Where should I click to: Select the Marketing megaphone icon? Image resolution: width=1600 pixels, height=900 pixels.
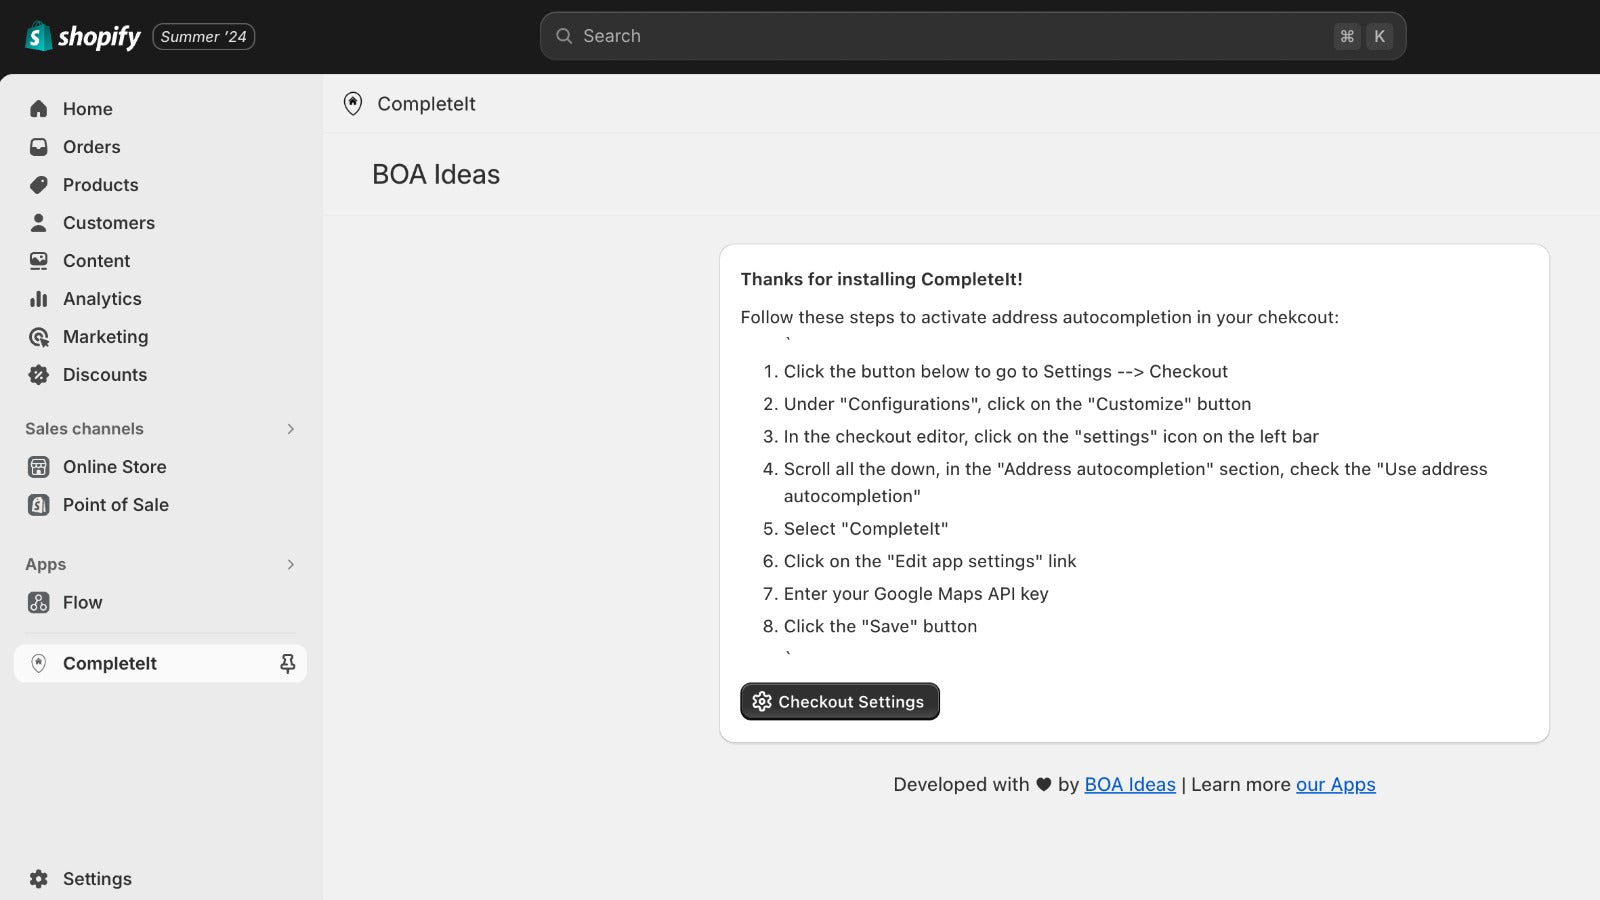(38, 337)
